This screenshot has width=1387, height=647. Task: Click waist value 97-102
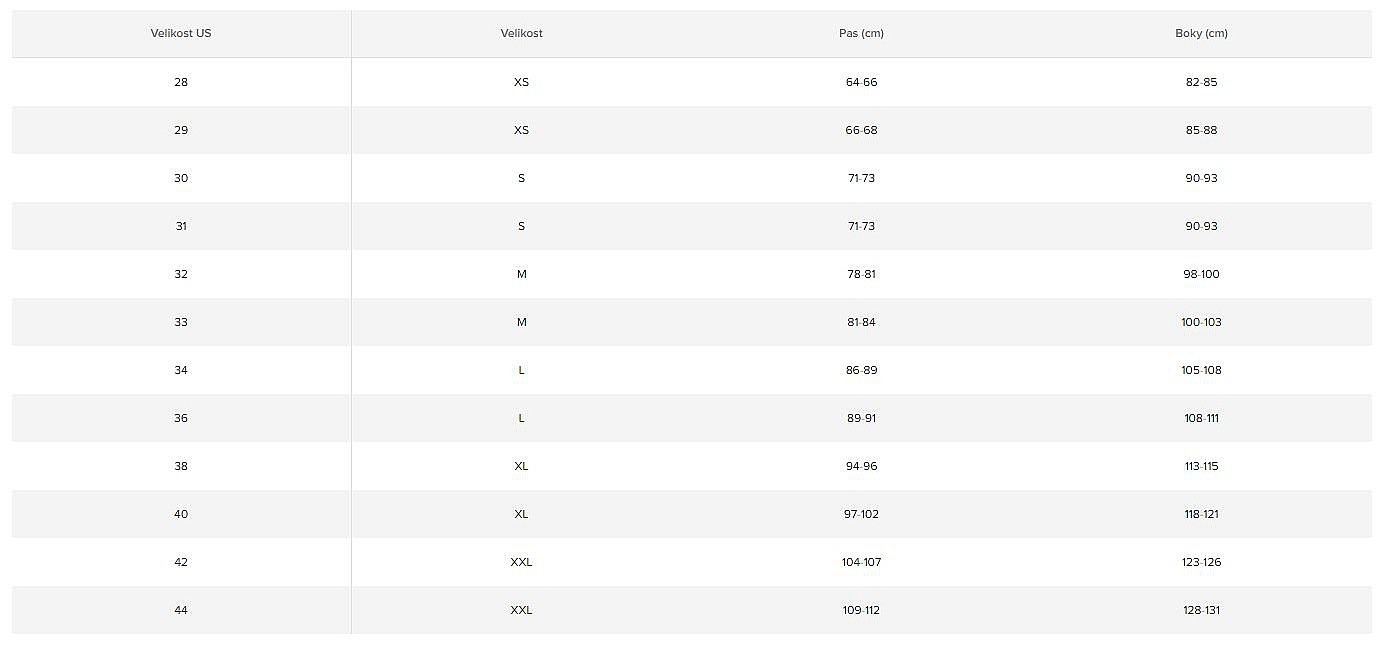click(x=861, y=514)
